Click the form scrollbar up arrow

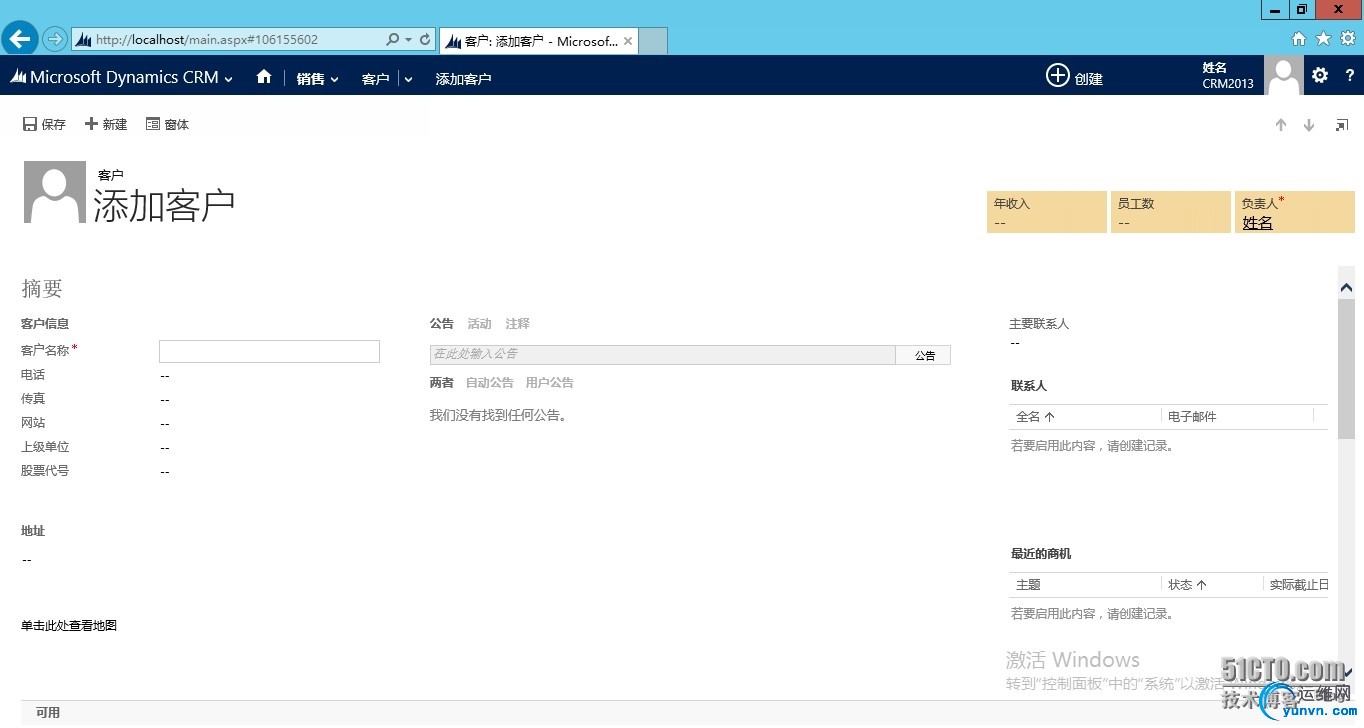(1346, 288)
